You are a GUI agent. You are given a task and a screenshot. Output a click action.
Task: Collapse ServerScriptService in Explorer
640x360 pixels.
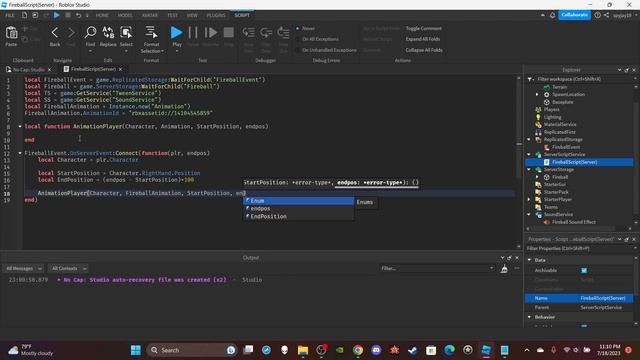(529, 155)
